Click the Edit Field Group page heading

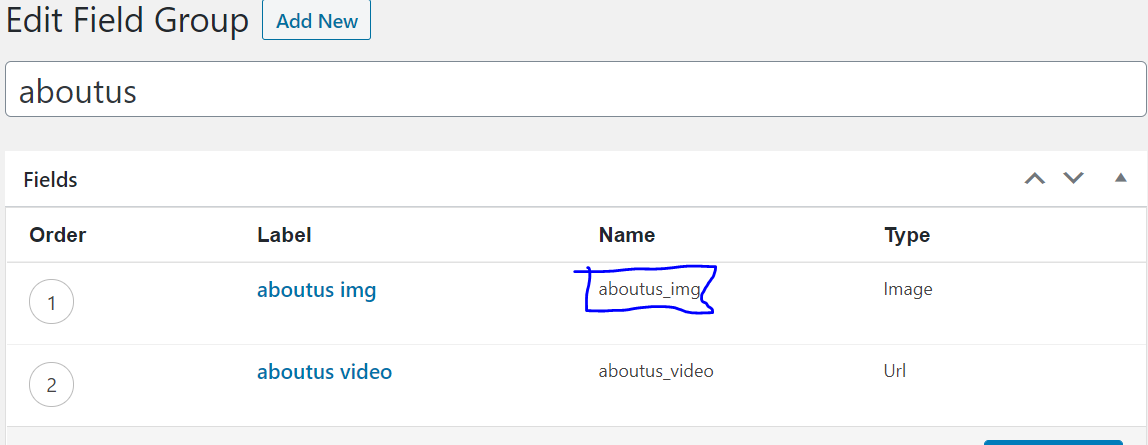[x=127, y=21]
